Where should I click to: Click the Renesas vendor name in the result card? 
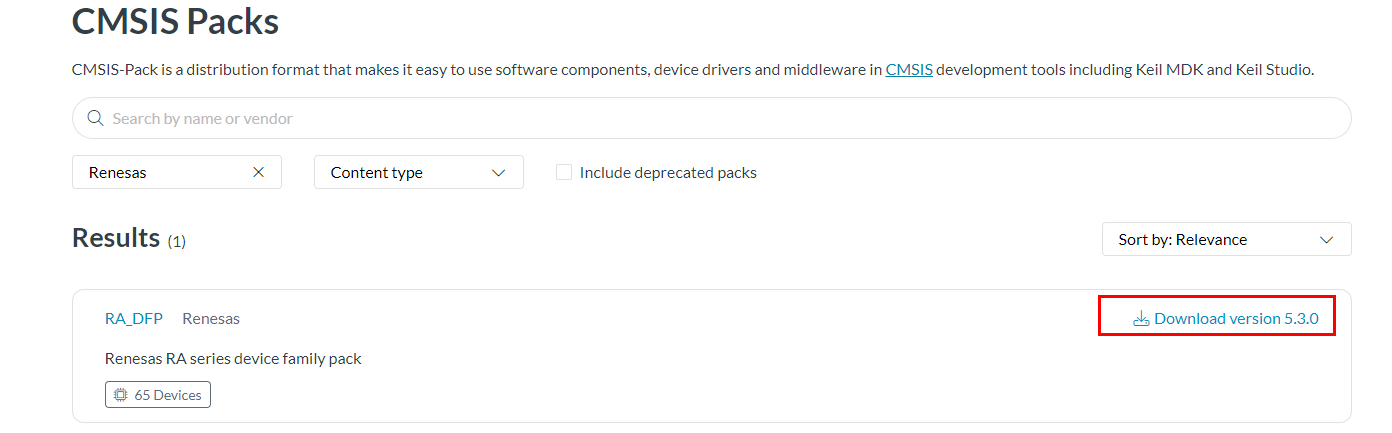pos(211,319)
